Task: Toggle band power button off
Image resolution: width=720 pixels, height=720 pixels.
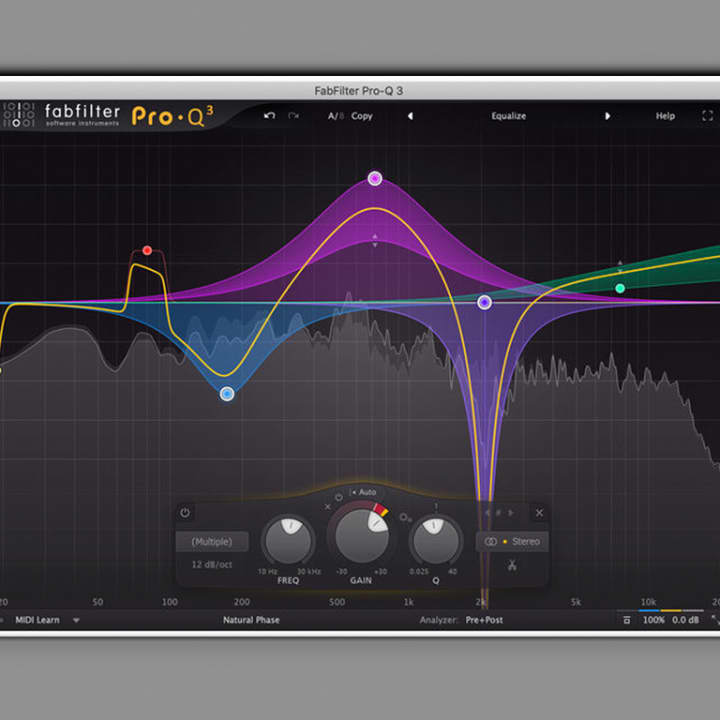Action: (x=185, y=512)
